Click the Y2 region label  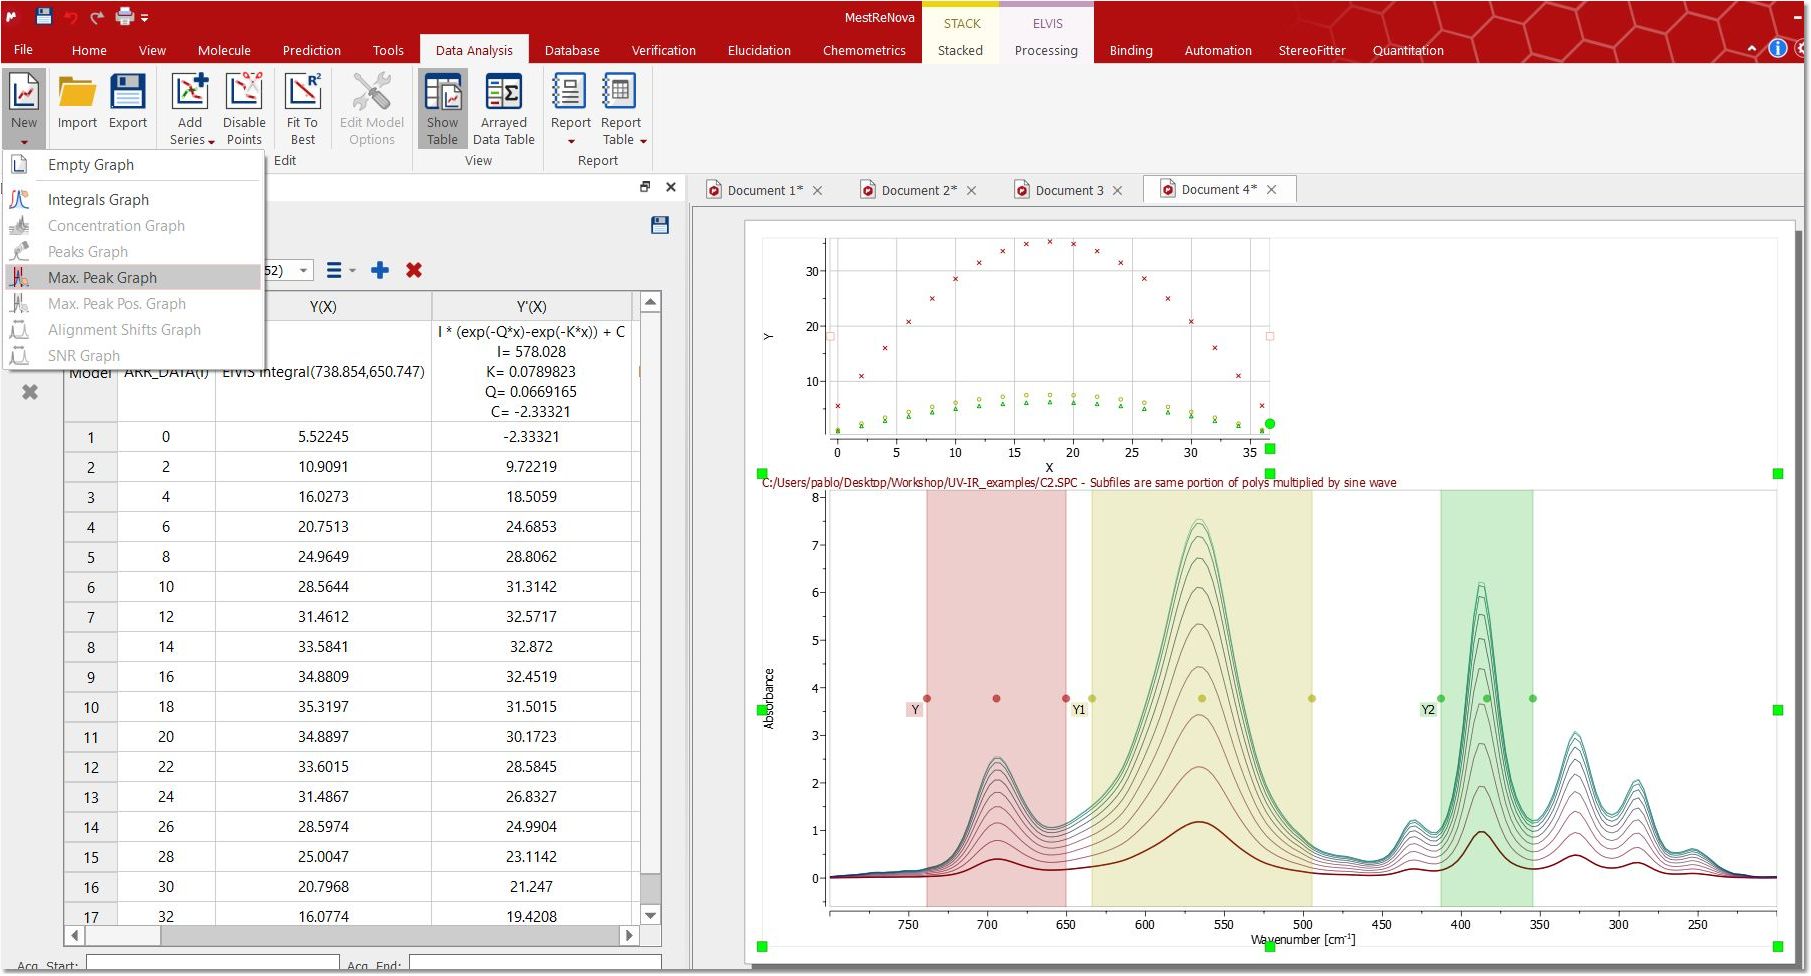pyautogui.click(x=1428, y=709)
